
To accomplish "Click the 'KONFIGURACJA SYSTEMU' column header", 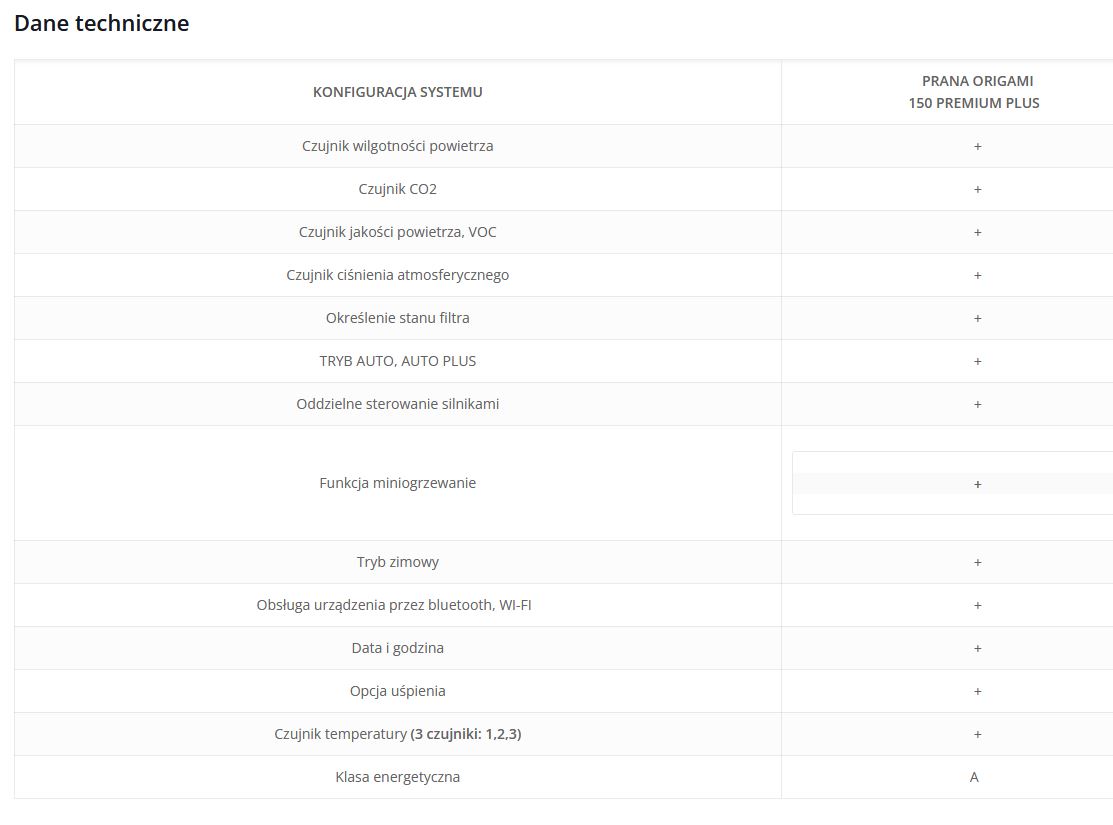I will click(x=397, y=92).
